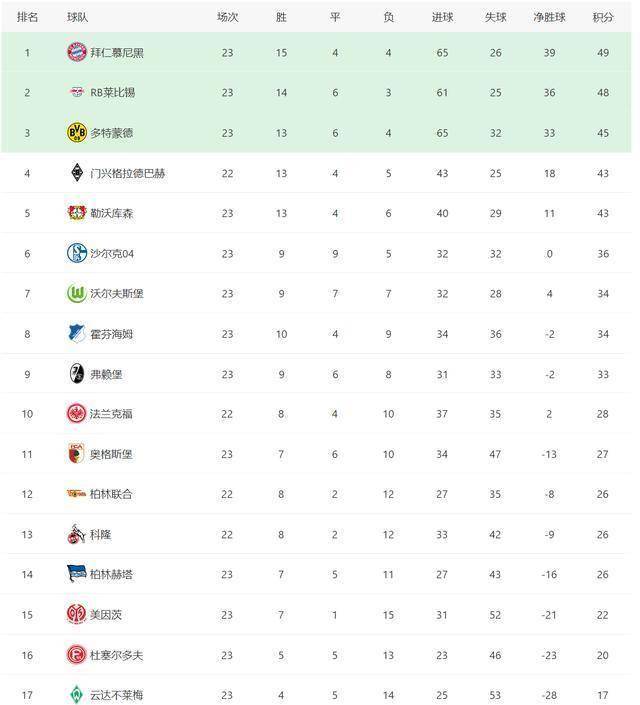This screenshot has height=705, width=640.
Task: Click the Leverkusen club logo
Action: [77, 213]
